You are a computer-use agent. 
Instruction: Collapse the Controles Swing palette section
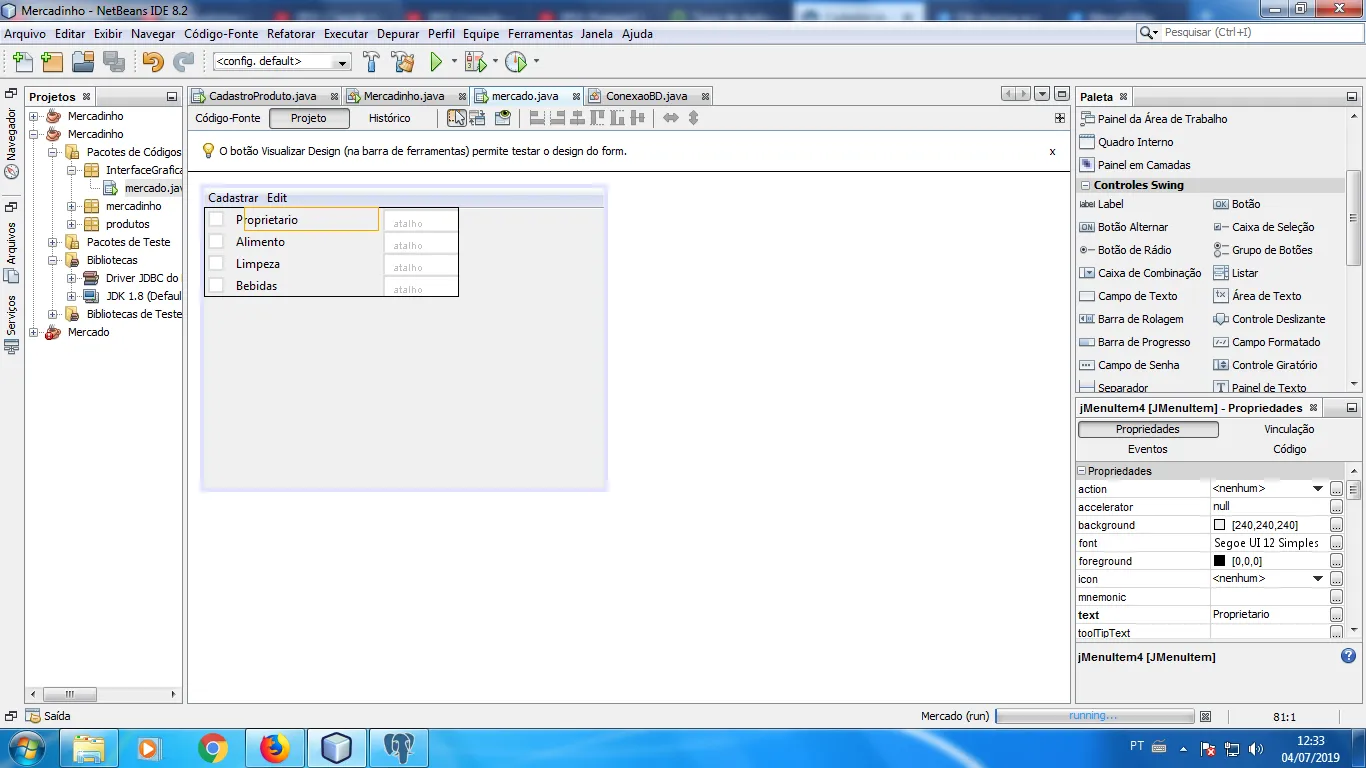(1086, 185)
